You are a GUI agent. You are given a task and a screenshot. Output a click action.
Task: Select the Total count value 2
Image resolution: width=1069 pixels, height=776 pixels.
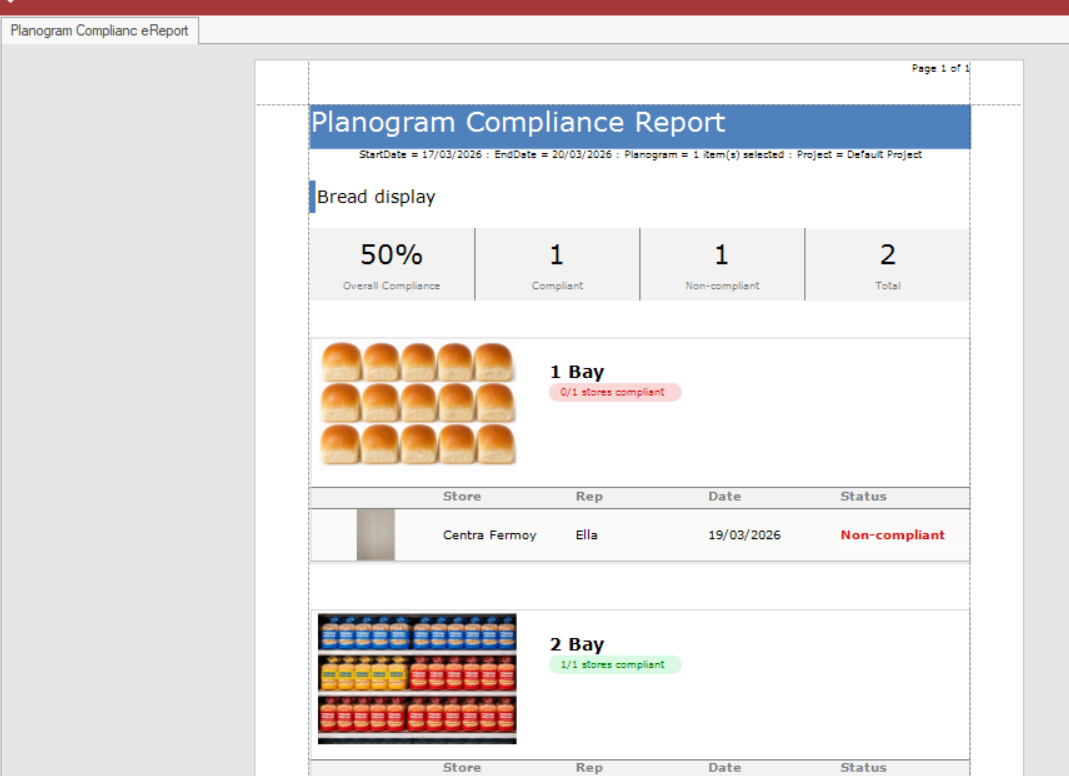point(888,254)
